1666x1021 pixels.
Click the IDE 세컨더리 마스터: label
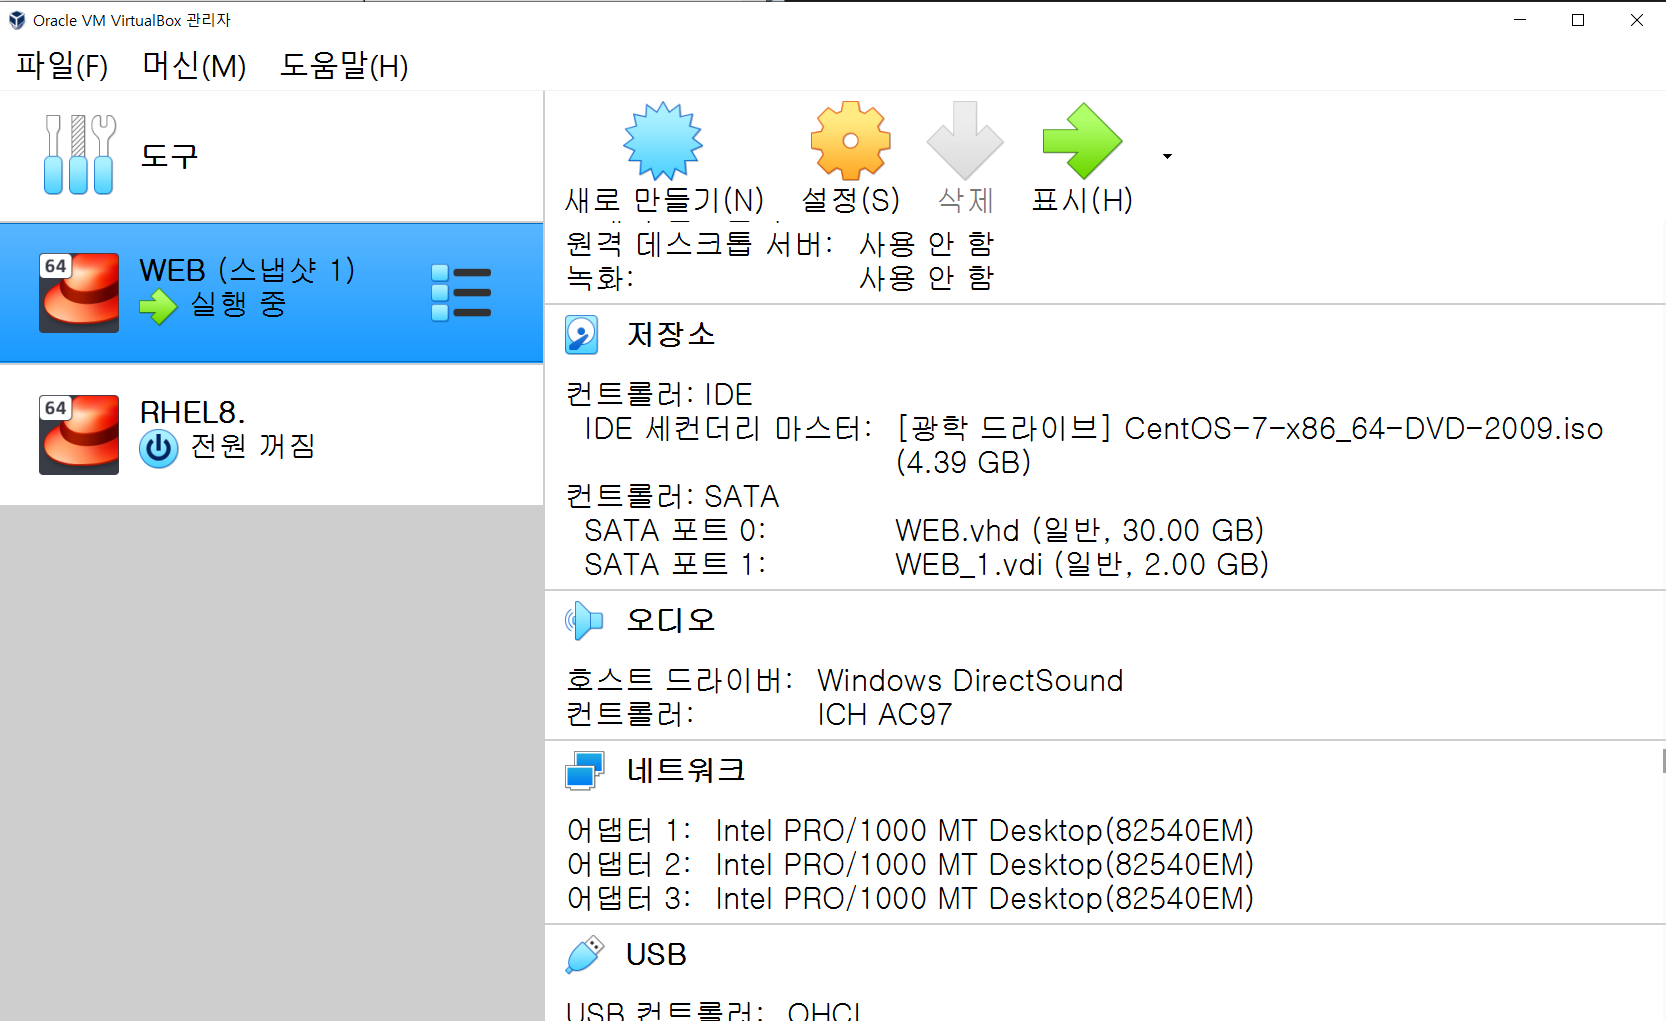coord(728,428)
